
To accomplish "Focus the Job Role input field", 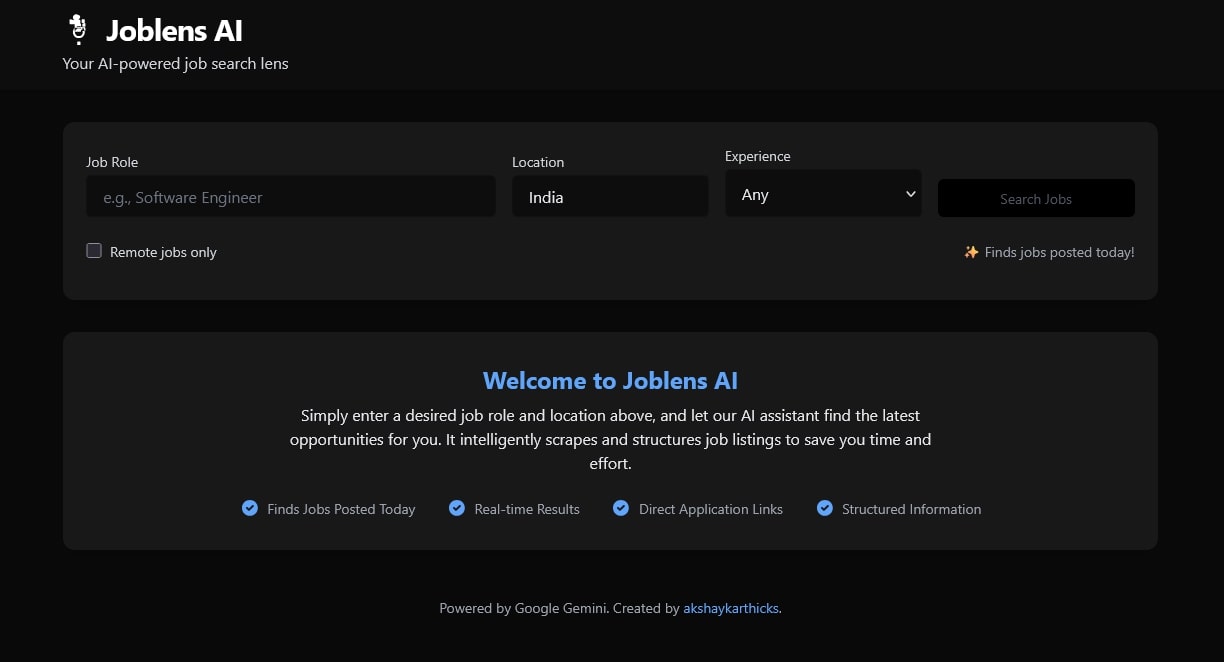I will pyautogui.click(x=290, y=197).
